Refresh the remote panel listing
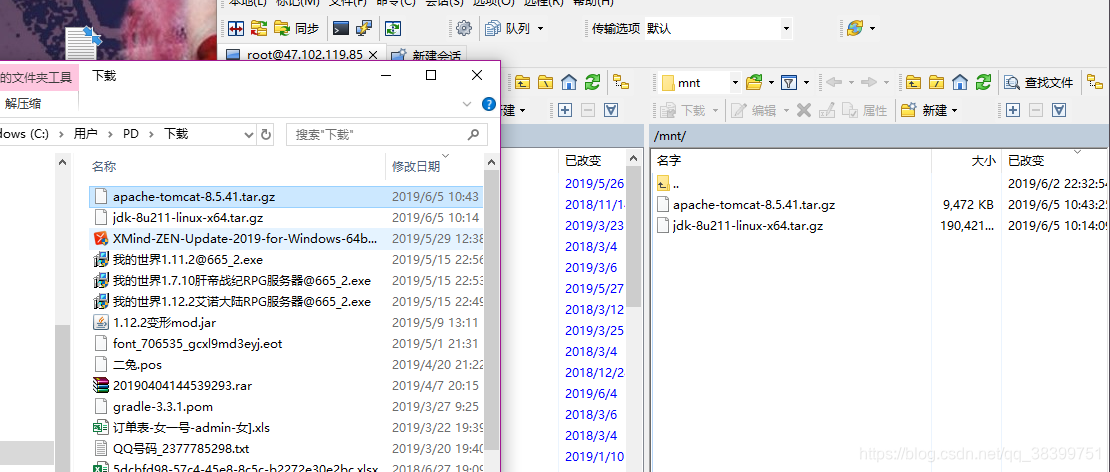 (x=983, y=83)
